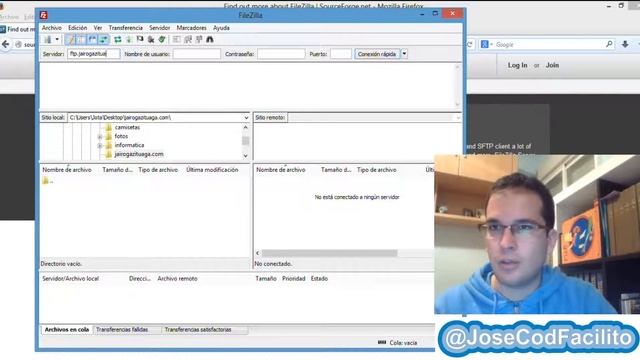Cancel the current operation toolbar icon
This screenshot has height=360, width=640.
click(x=140, y=40)
